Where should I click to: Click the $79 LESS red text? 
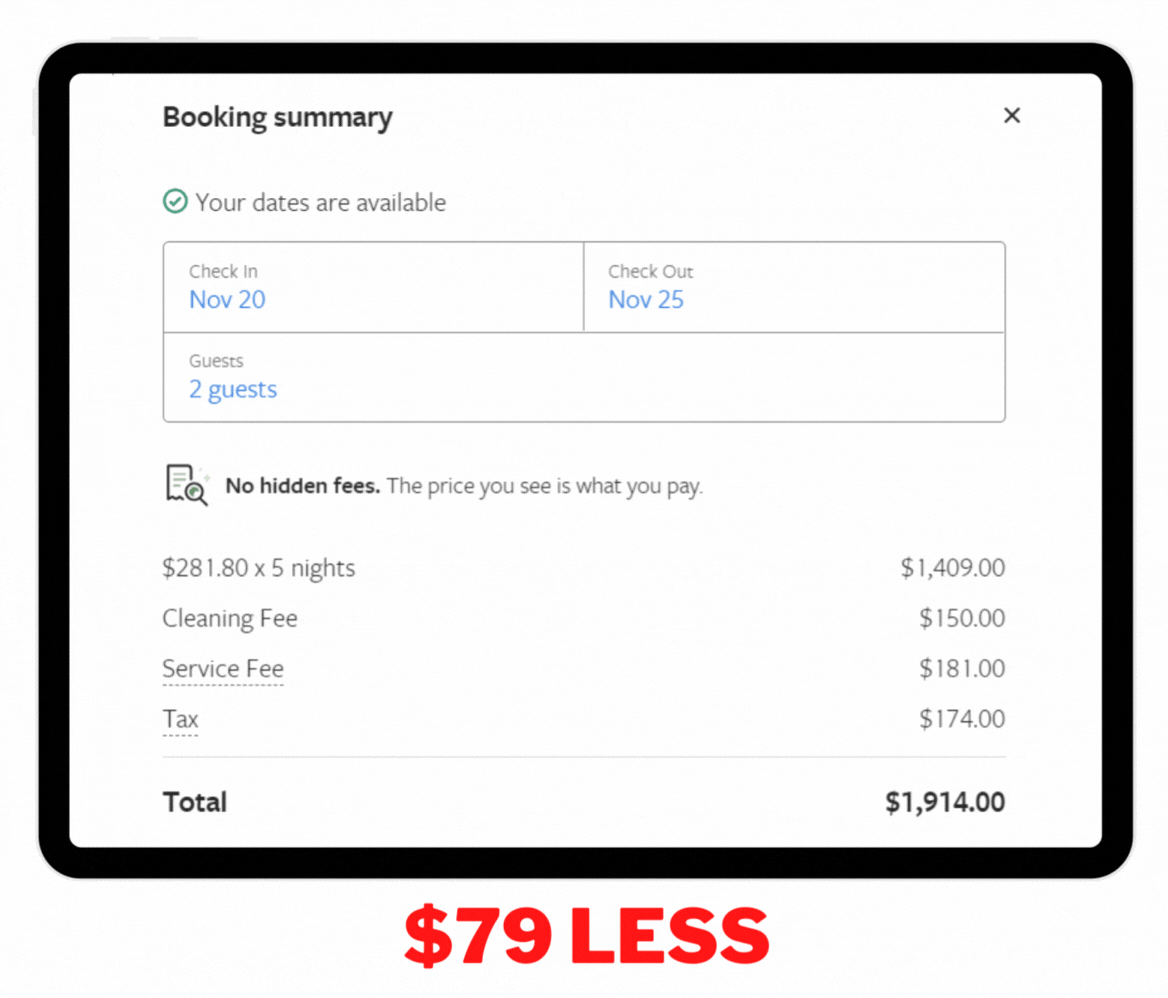pos(586,936)
